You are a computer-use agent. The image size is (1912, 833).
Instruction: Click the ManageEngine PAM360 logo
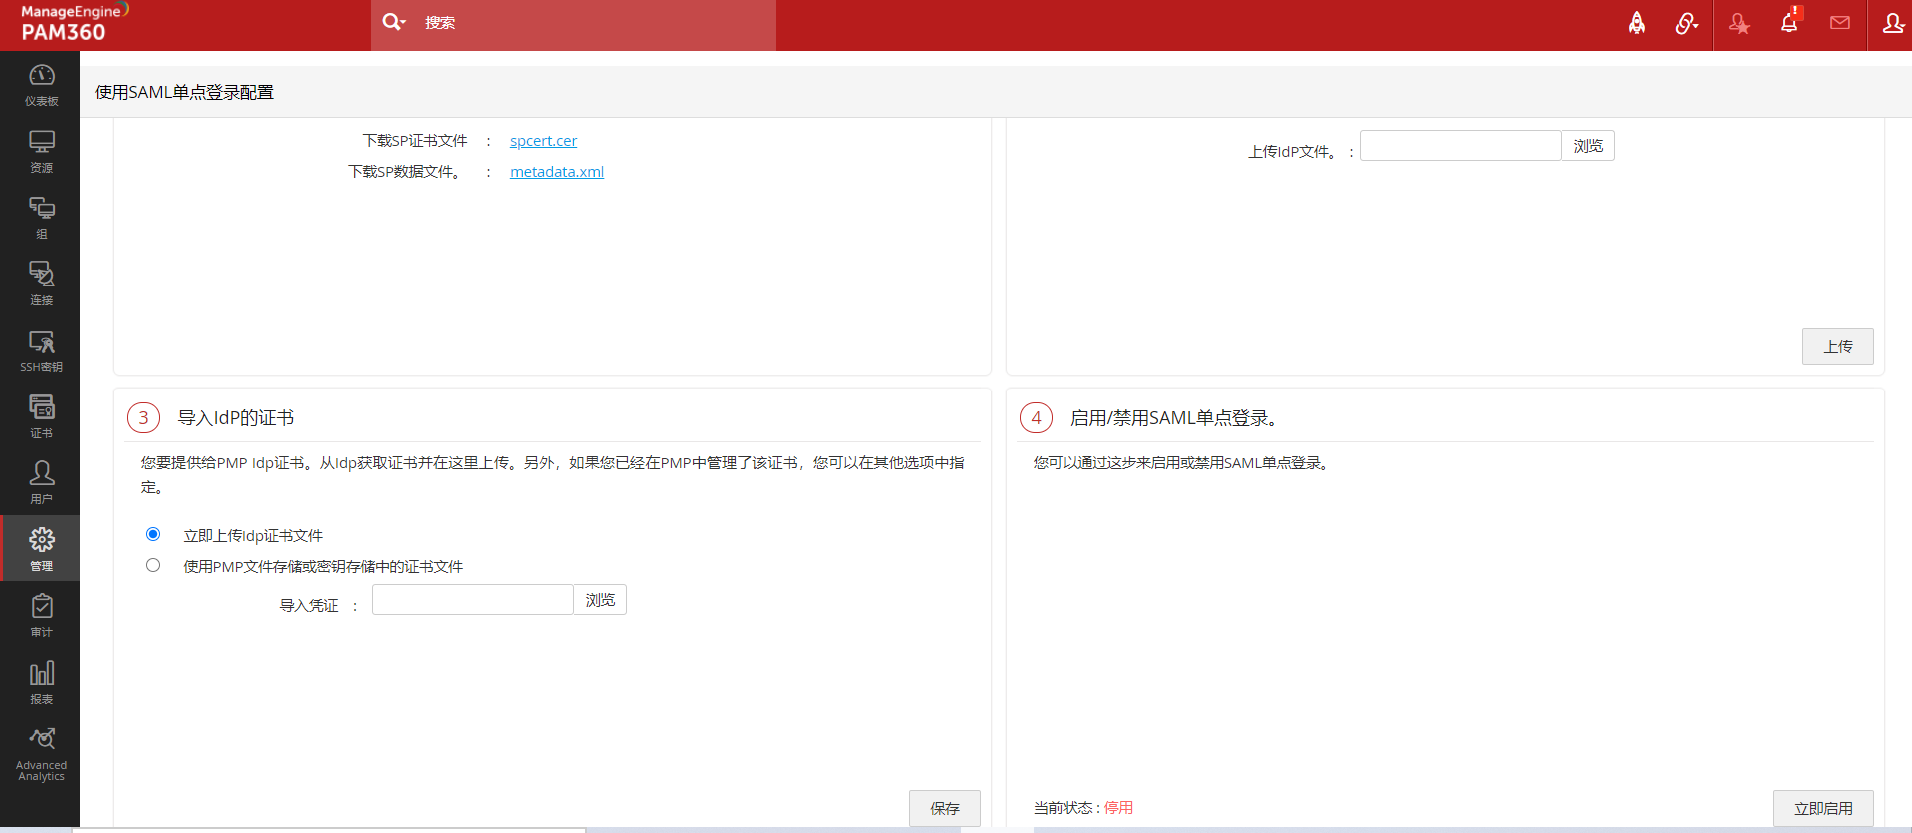(75, 23)
